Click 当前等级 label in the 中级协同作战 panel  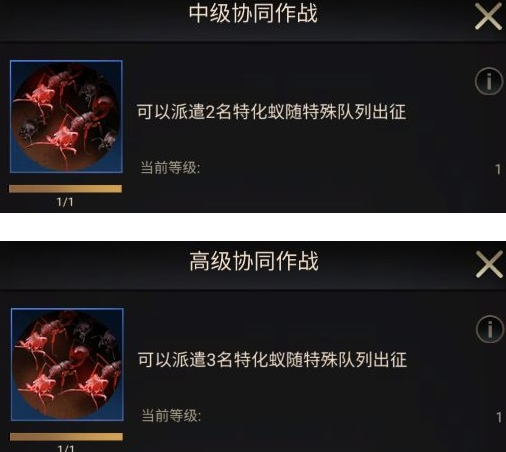tap(170, 168)
